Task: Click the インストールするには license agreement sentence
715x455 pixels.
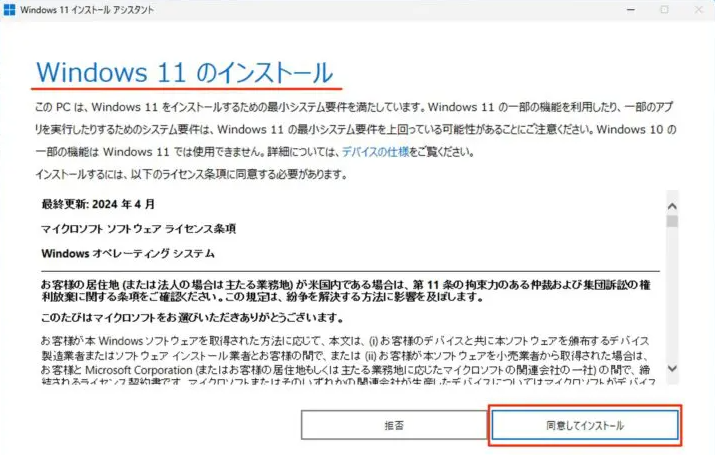Action: pos(191,174)
